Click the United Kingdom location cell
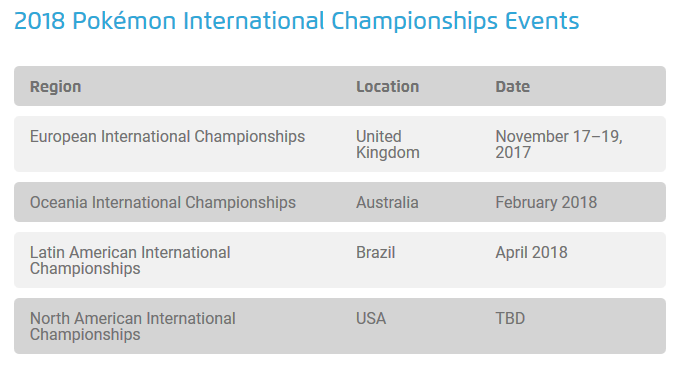 tap(388, 144)
